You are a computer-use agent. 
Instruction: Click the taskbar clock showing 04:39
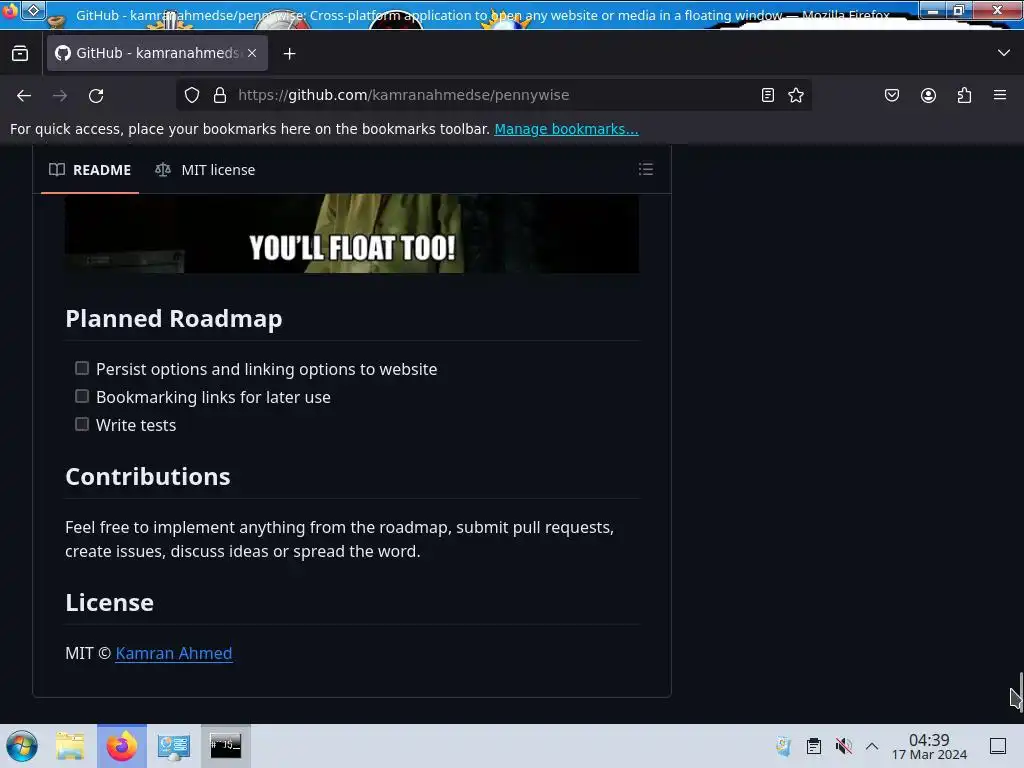929,746
